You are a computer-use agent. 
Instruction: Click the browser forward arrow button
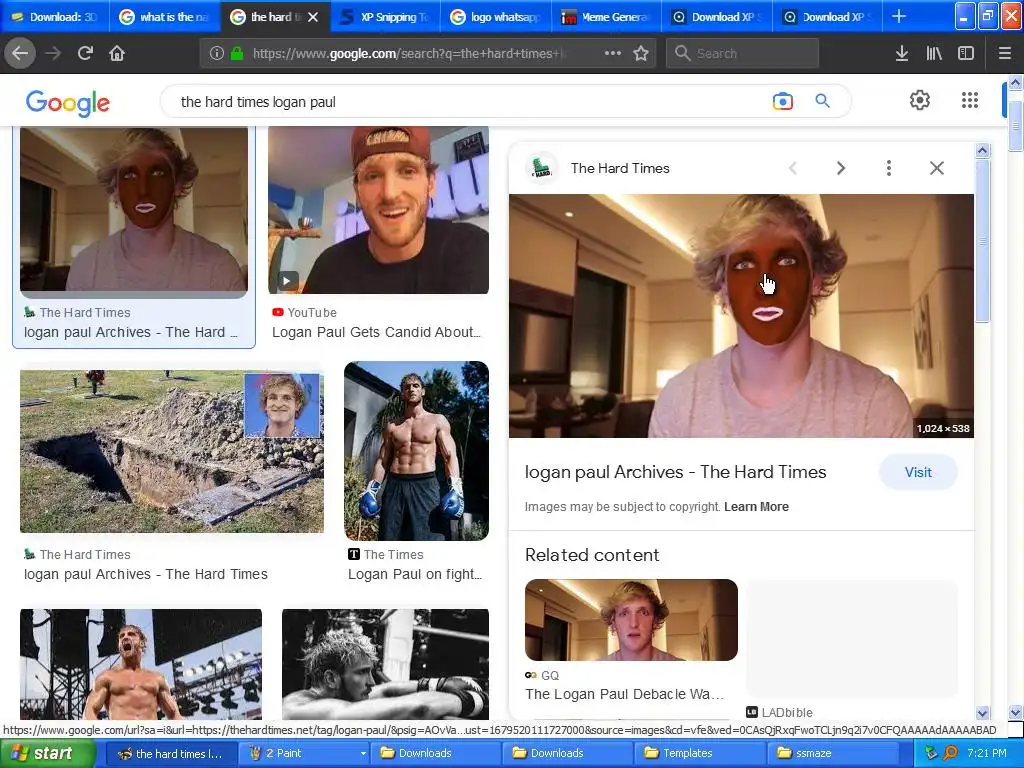click(53, 54)
